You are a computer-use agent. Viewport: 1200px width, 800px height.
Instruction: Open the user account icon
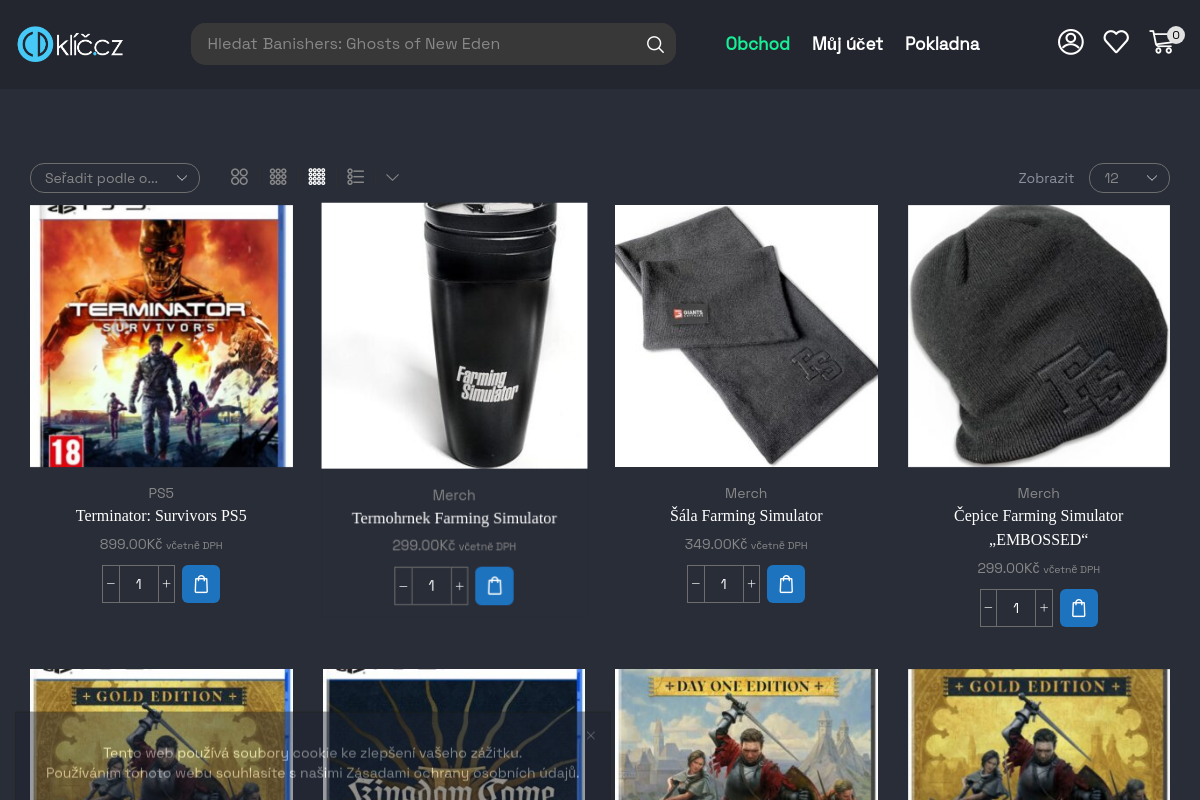click(1071, 42)
